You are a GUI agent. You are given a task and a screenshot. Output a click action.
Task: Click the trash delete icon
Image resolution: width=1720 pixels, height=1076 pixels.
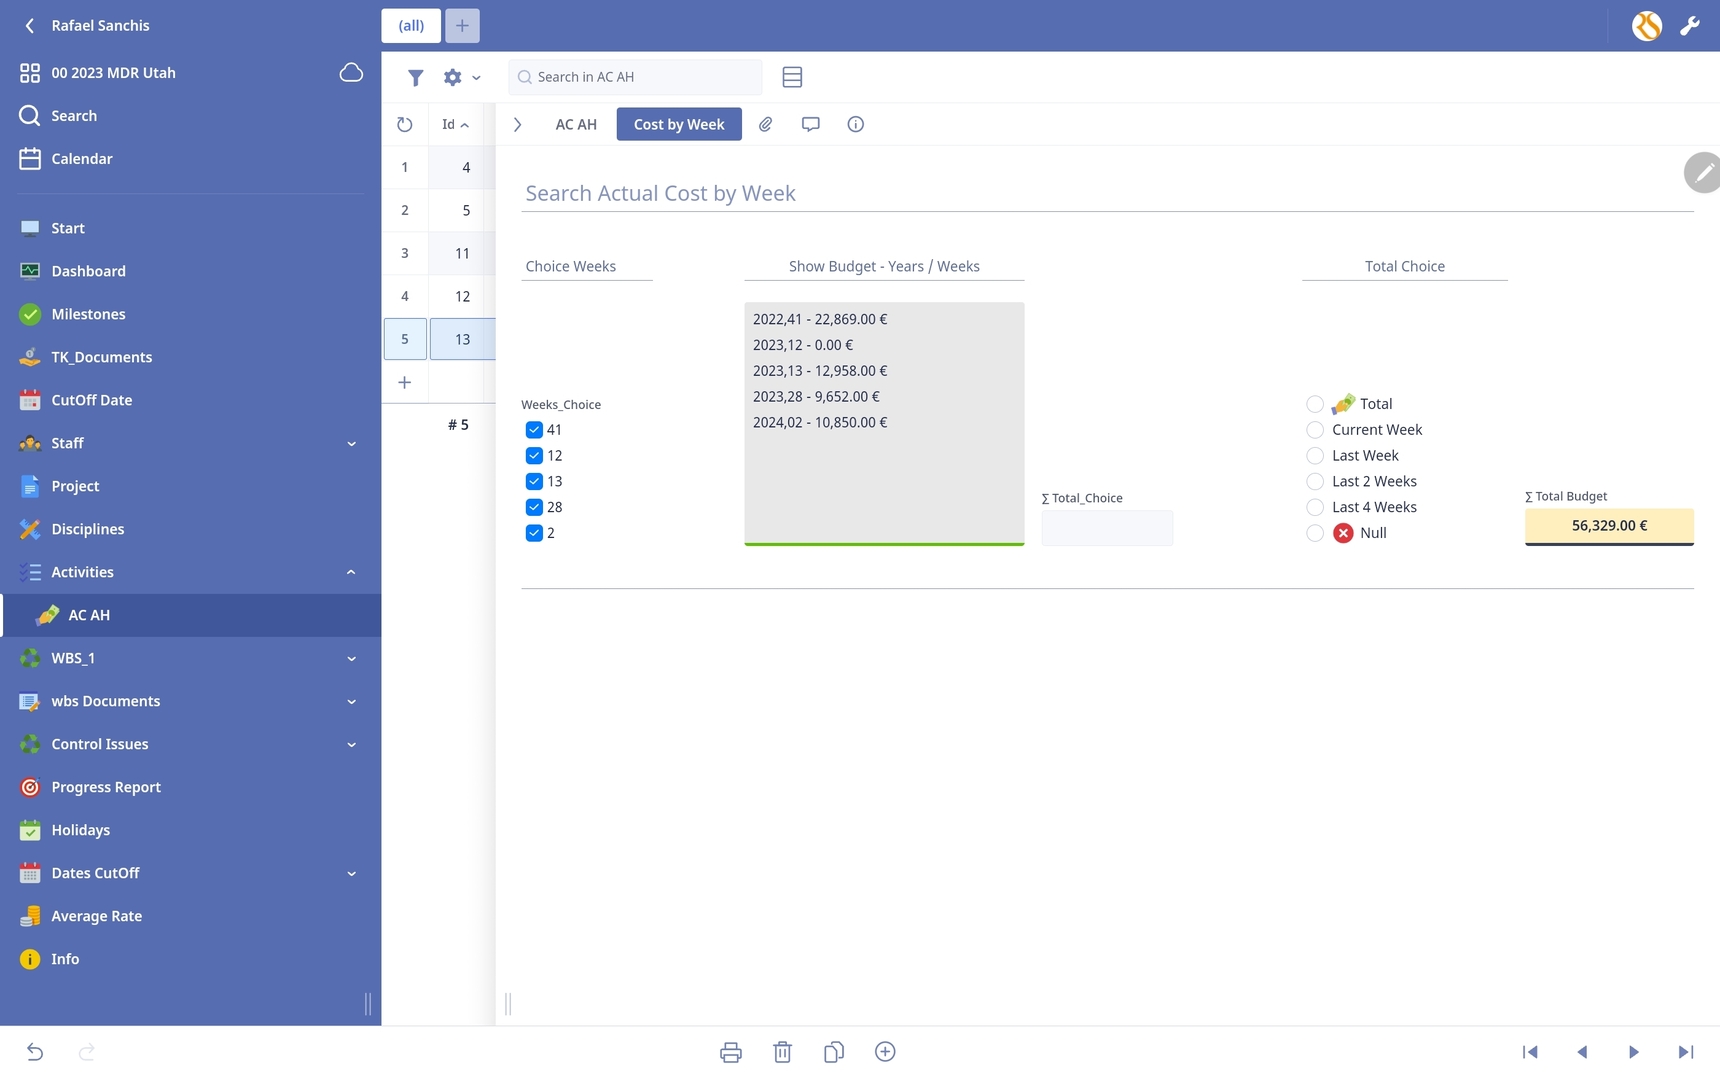(x=782, y=1052)
